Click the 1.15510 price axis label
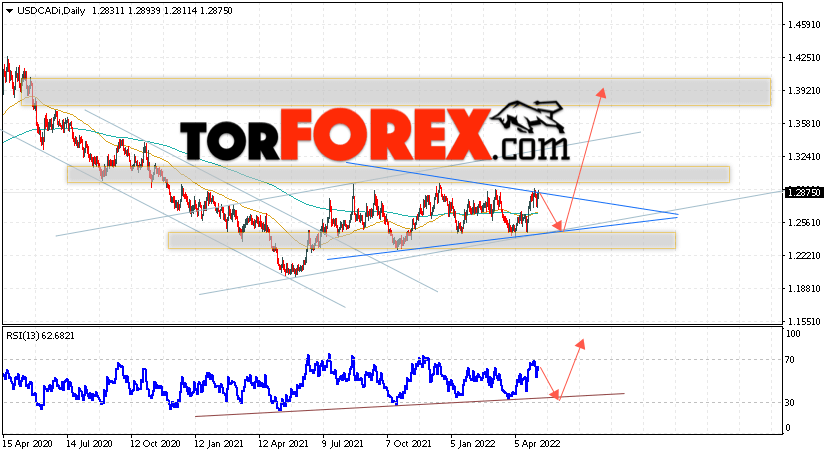Image resolution: width=828 pixels, height=455 pixels. (804, 321)
